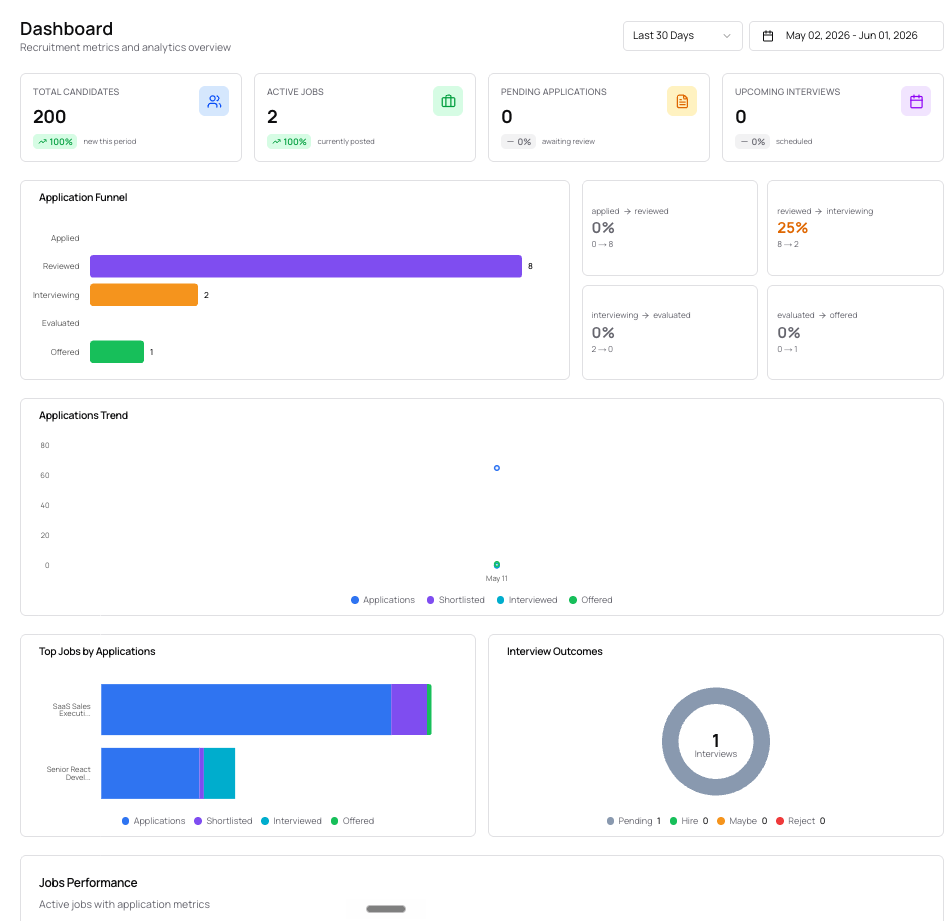Viewport: 949px width, 921px height.
Task: Open the May 02 - Jun 01 date picker
Action: 846,36
